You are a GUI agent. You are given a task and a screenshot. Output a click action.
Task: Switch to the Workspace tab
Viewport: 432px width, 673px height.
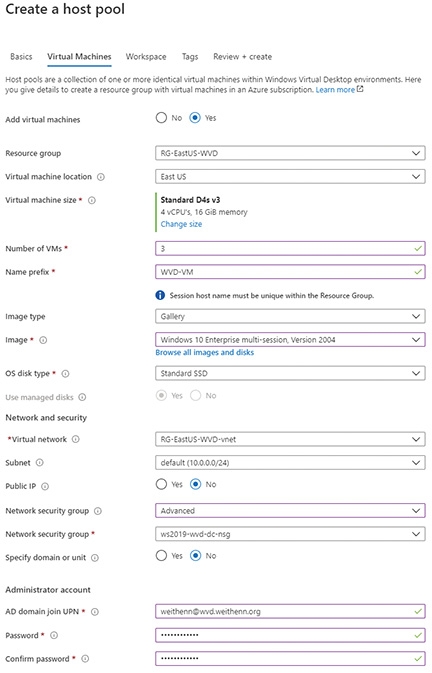coord(146,57)
